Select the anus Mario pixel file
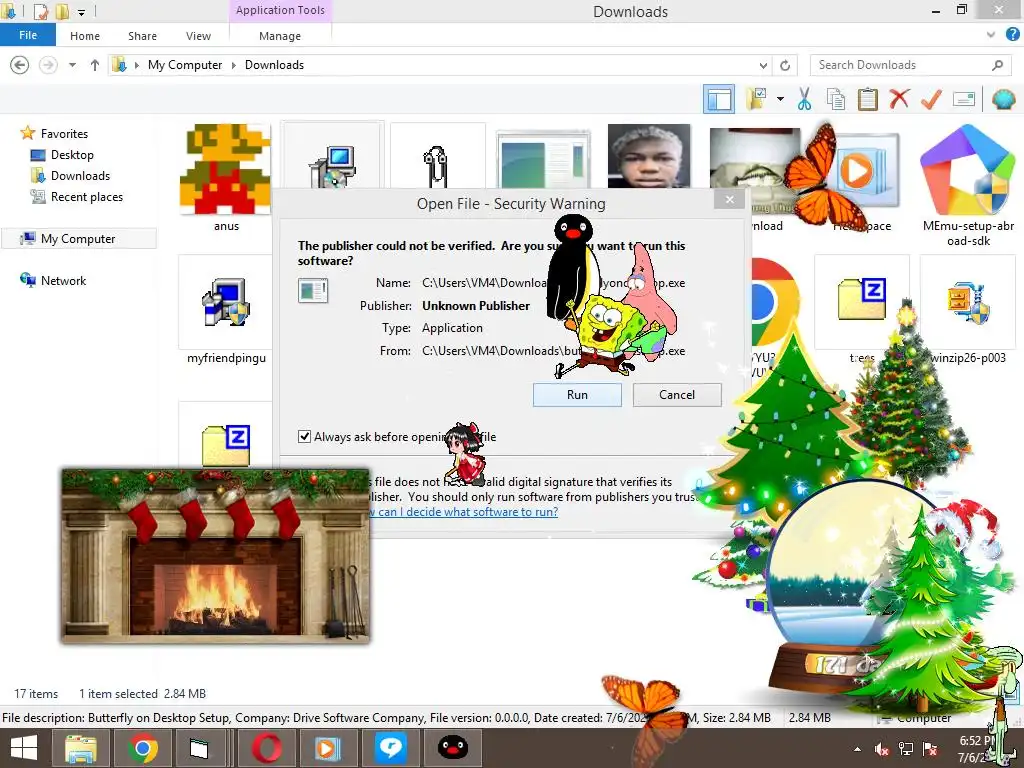 (x=226, y=178)
